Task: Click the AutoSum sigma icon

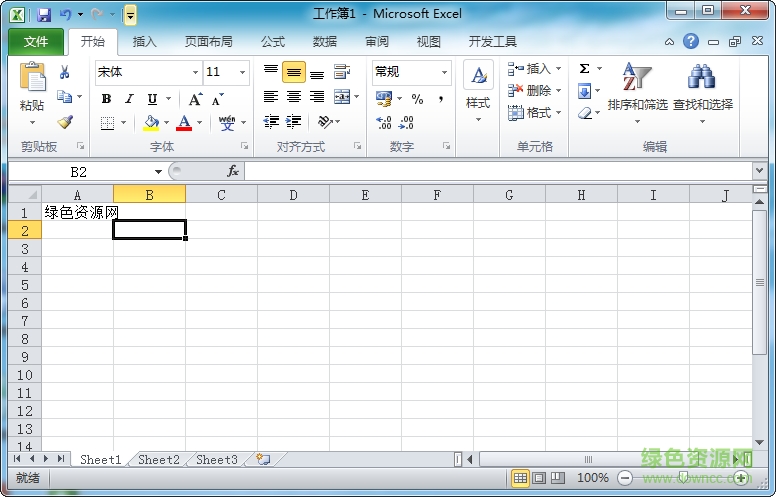Action: coord(585,69)
